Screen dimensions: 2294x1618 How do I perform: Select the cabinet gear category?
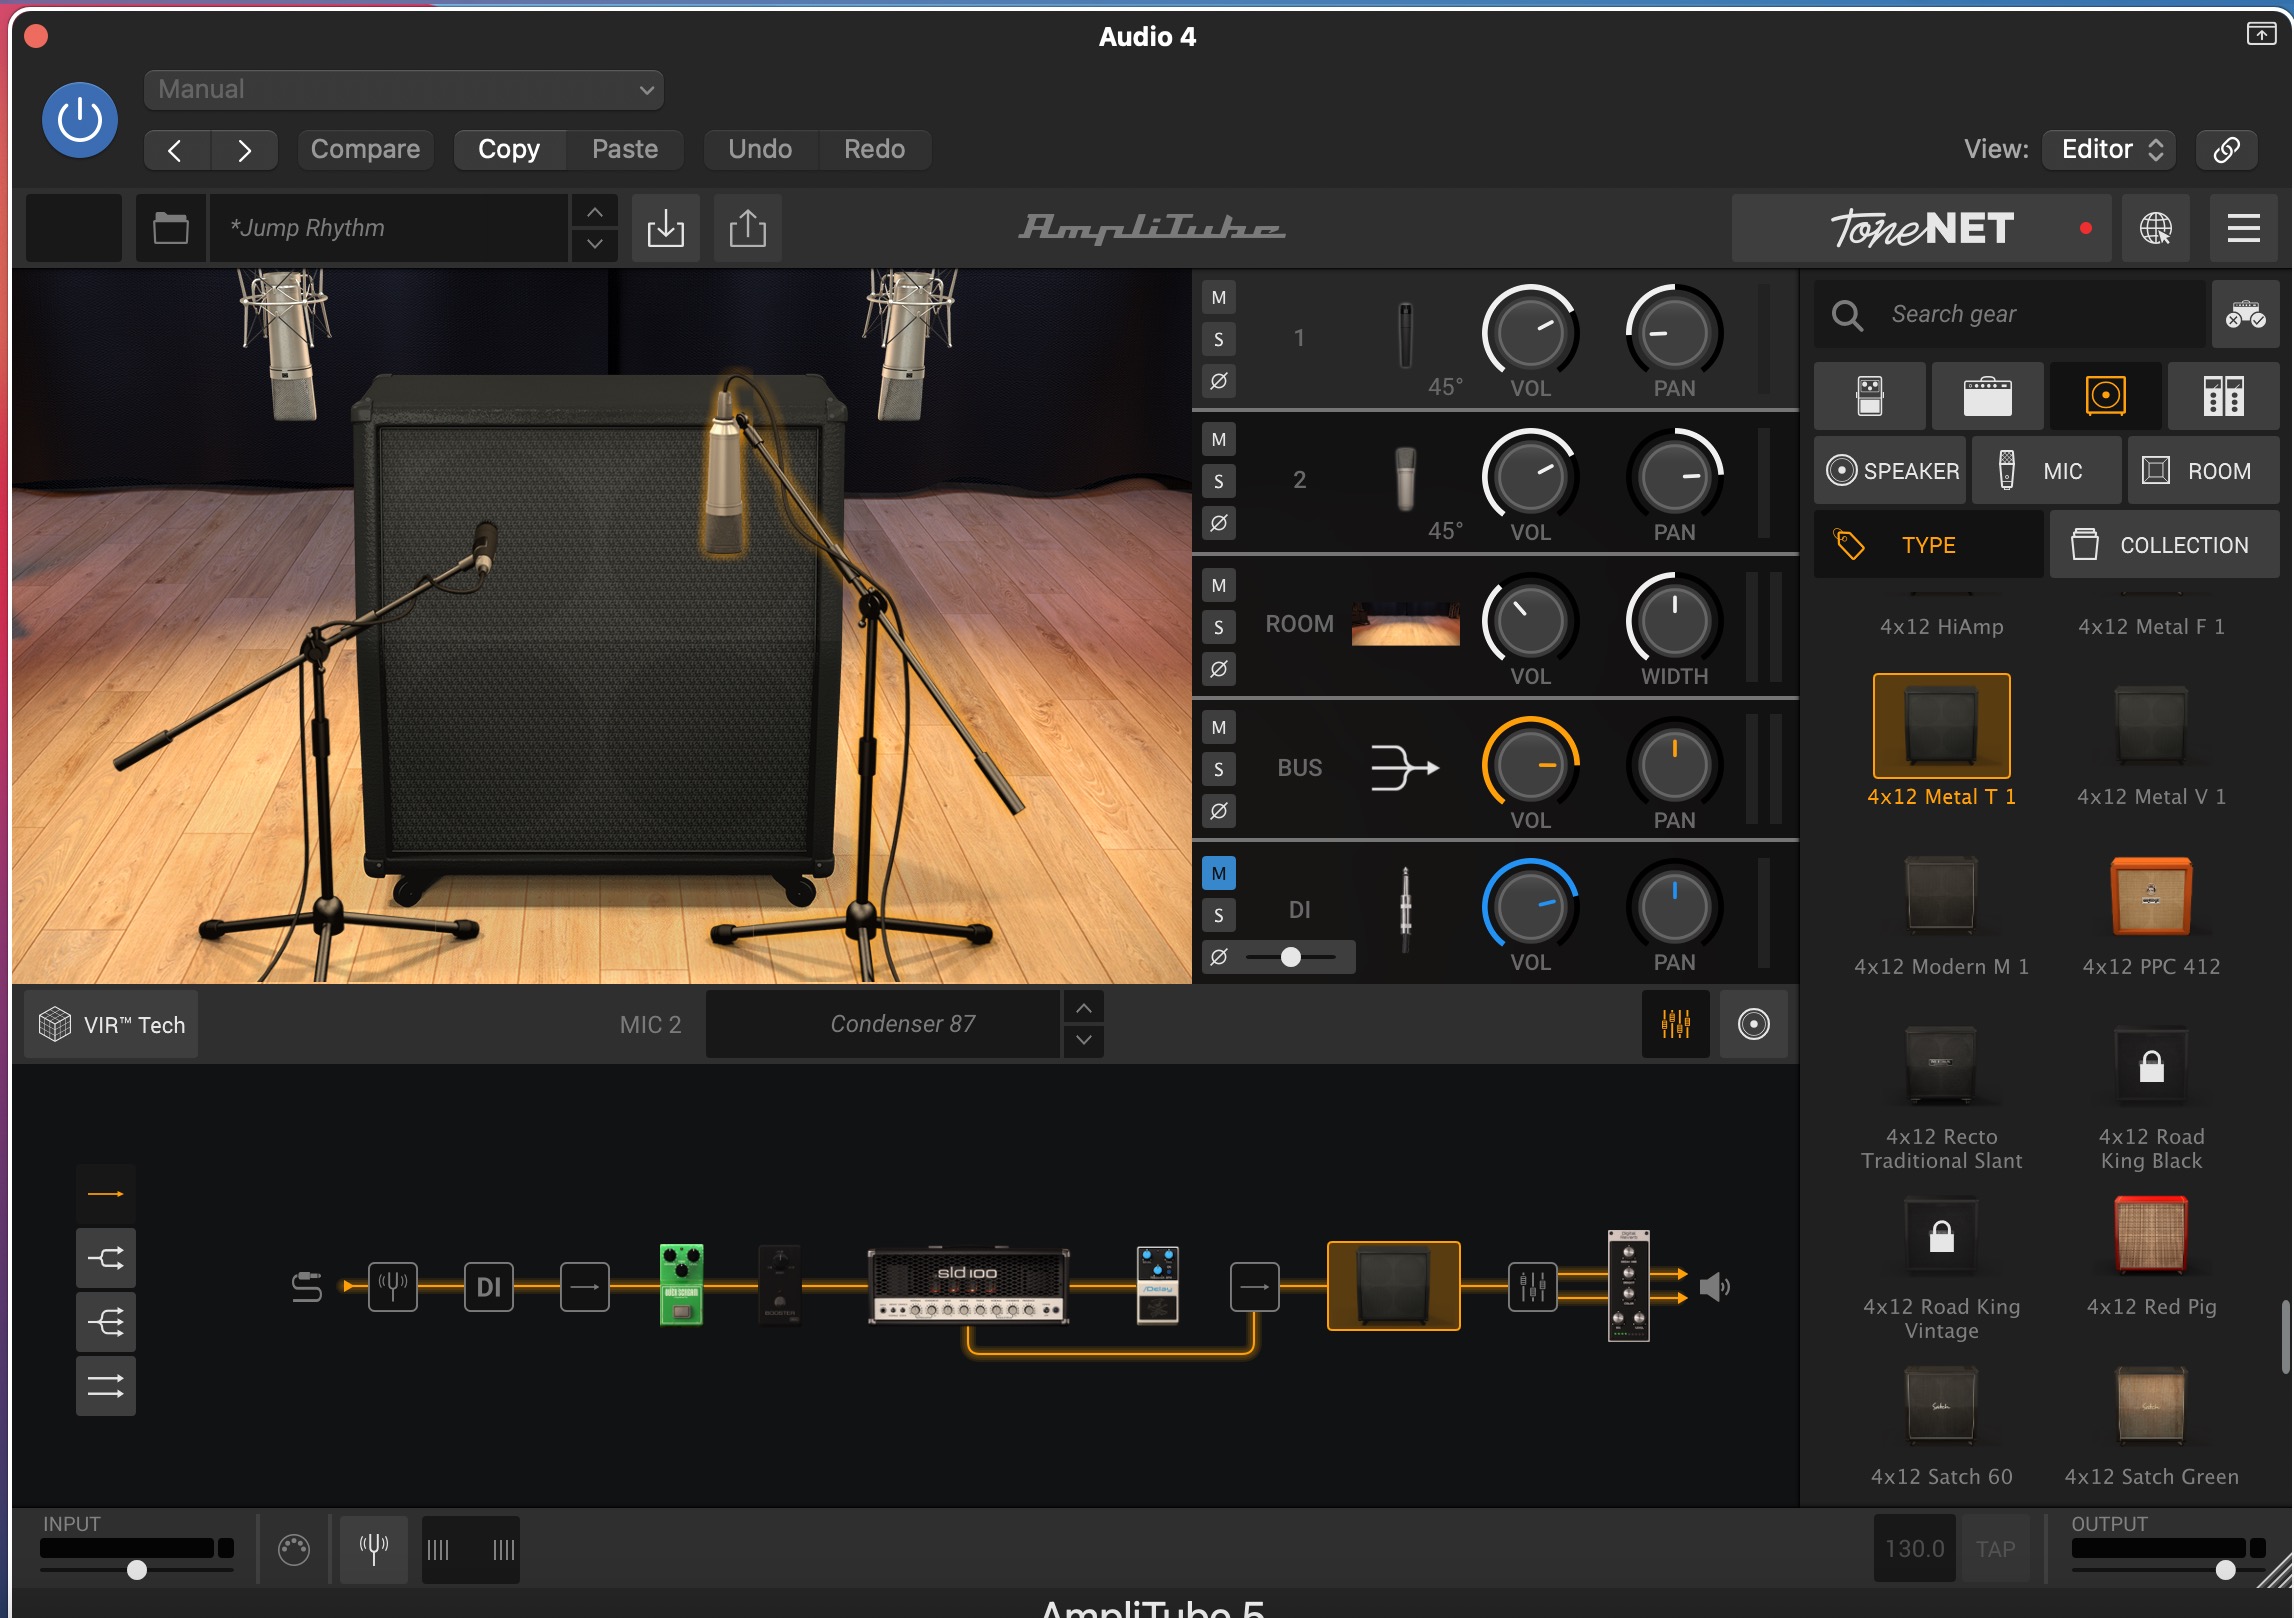[x=2106, y=397]
